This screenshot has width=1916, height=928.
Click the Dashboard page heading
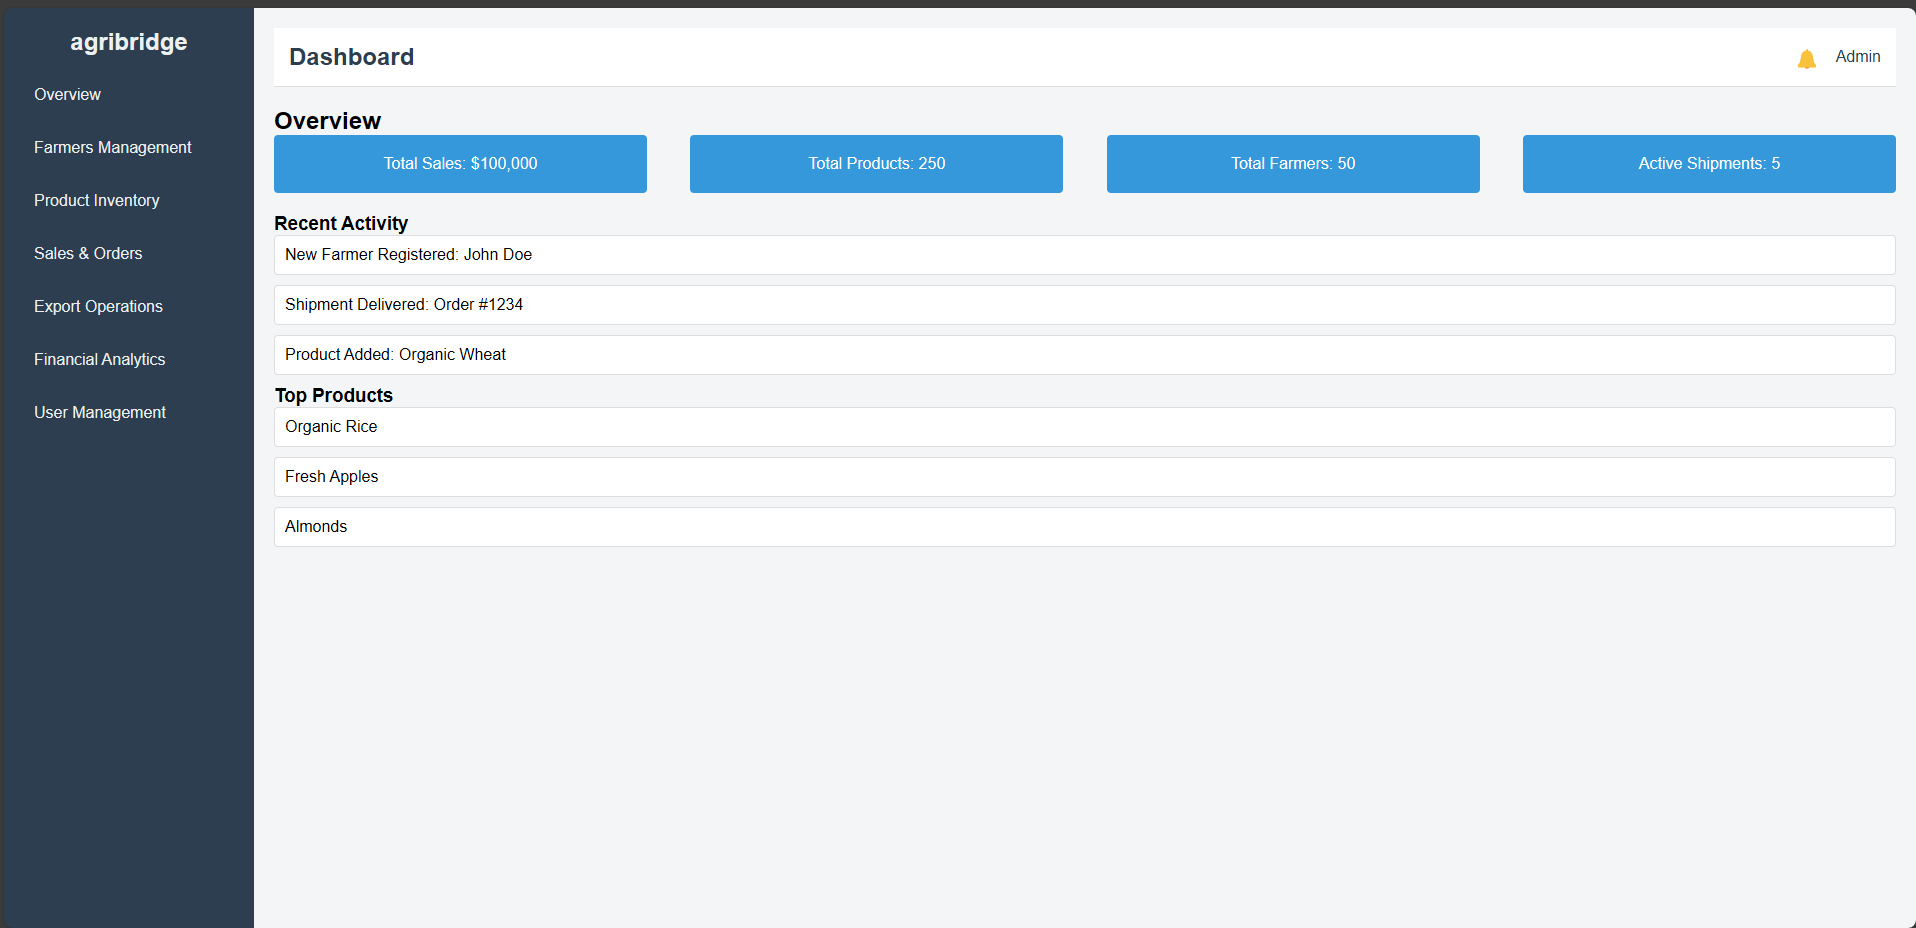351,57
